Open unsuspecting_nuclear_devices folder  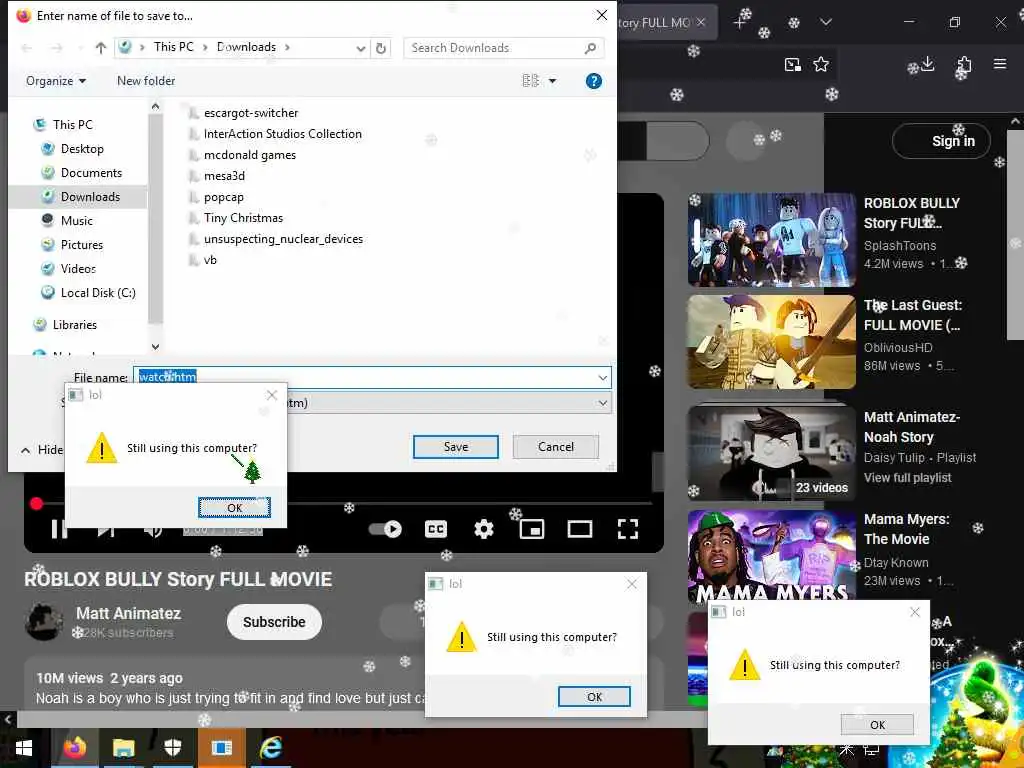pos(283,239)
